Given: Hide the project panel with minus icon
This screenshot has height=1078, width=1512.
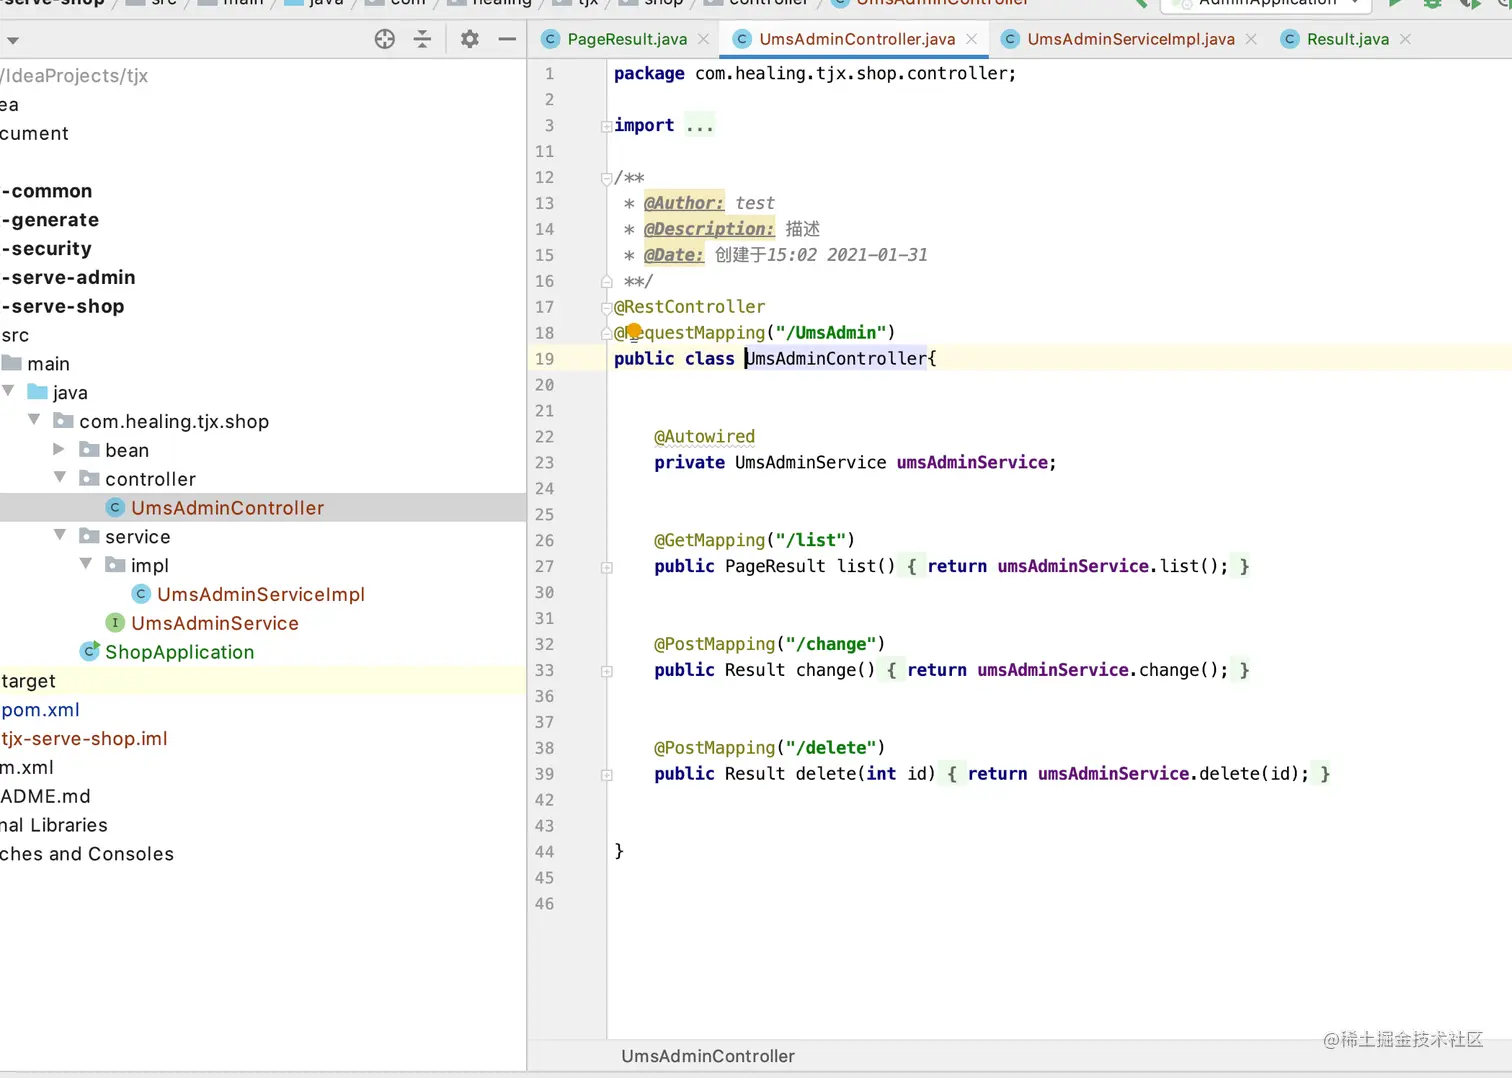Looking at the screenshot, I should [507, 39].
